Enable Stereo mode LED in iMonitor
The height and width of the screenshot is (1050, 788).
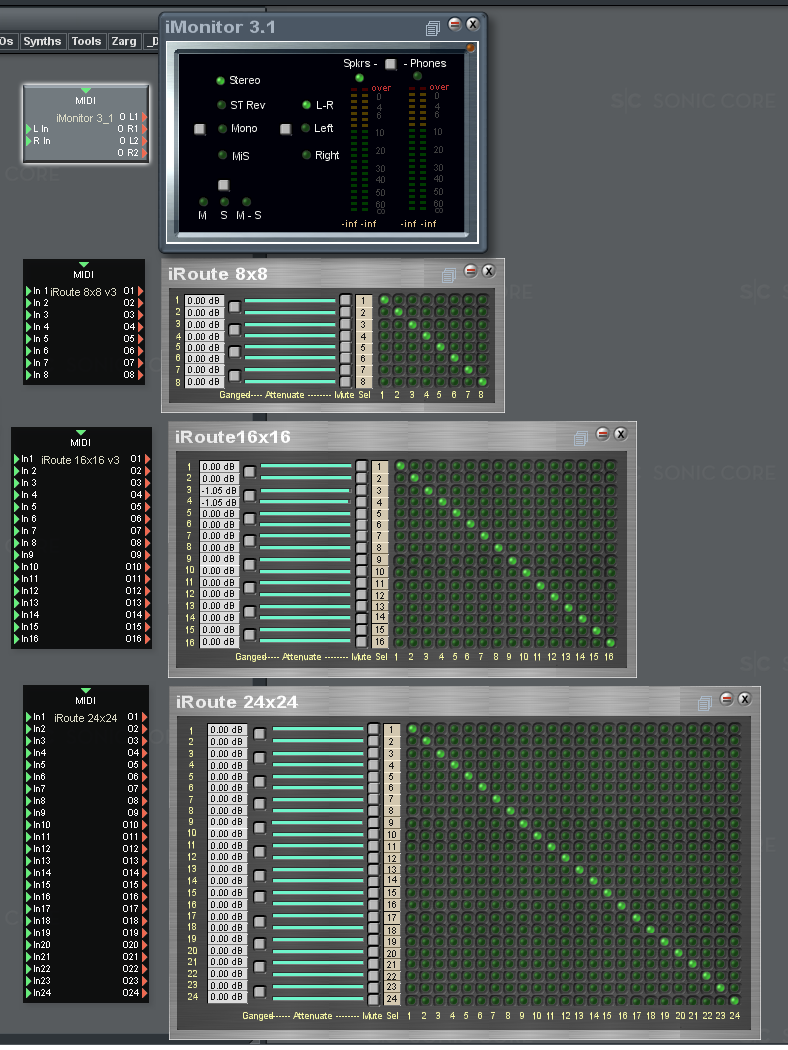220,81
